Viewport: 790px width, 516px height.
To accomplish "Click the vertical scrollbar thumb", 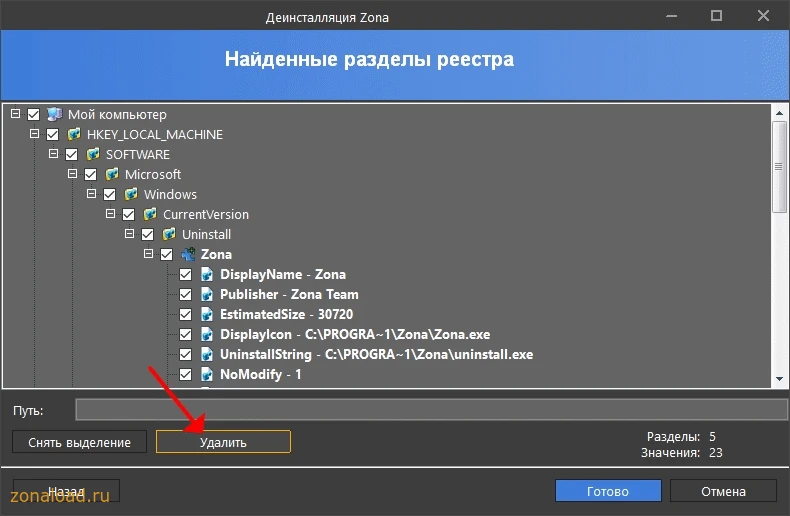I will pyautogui.click(x=779, y=167).
